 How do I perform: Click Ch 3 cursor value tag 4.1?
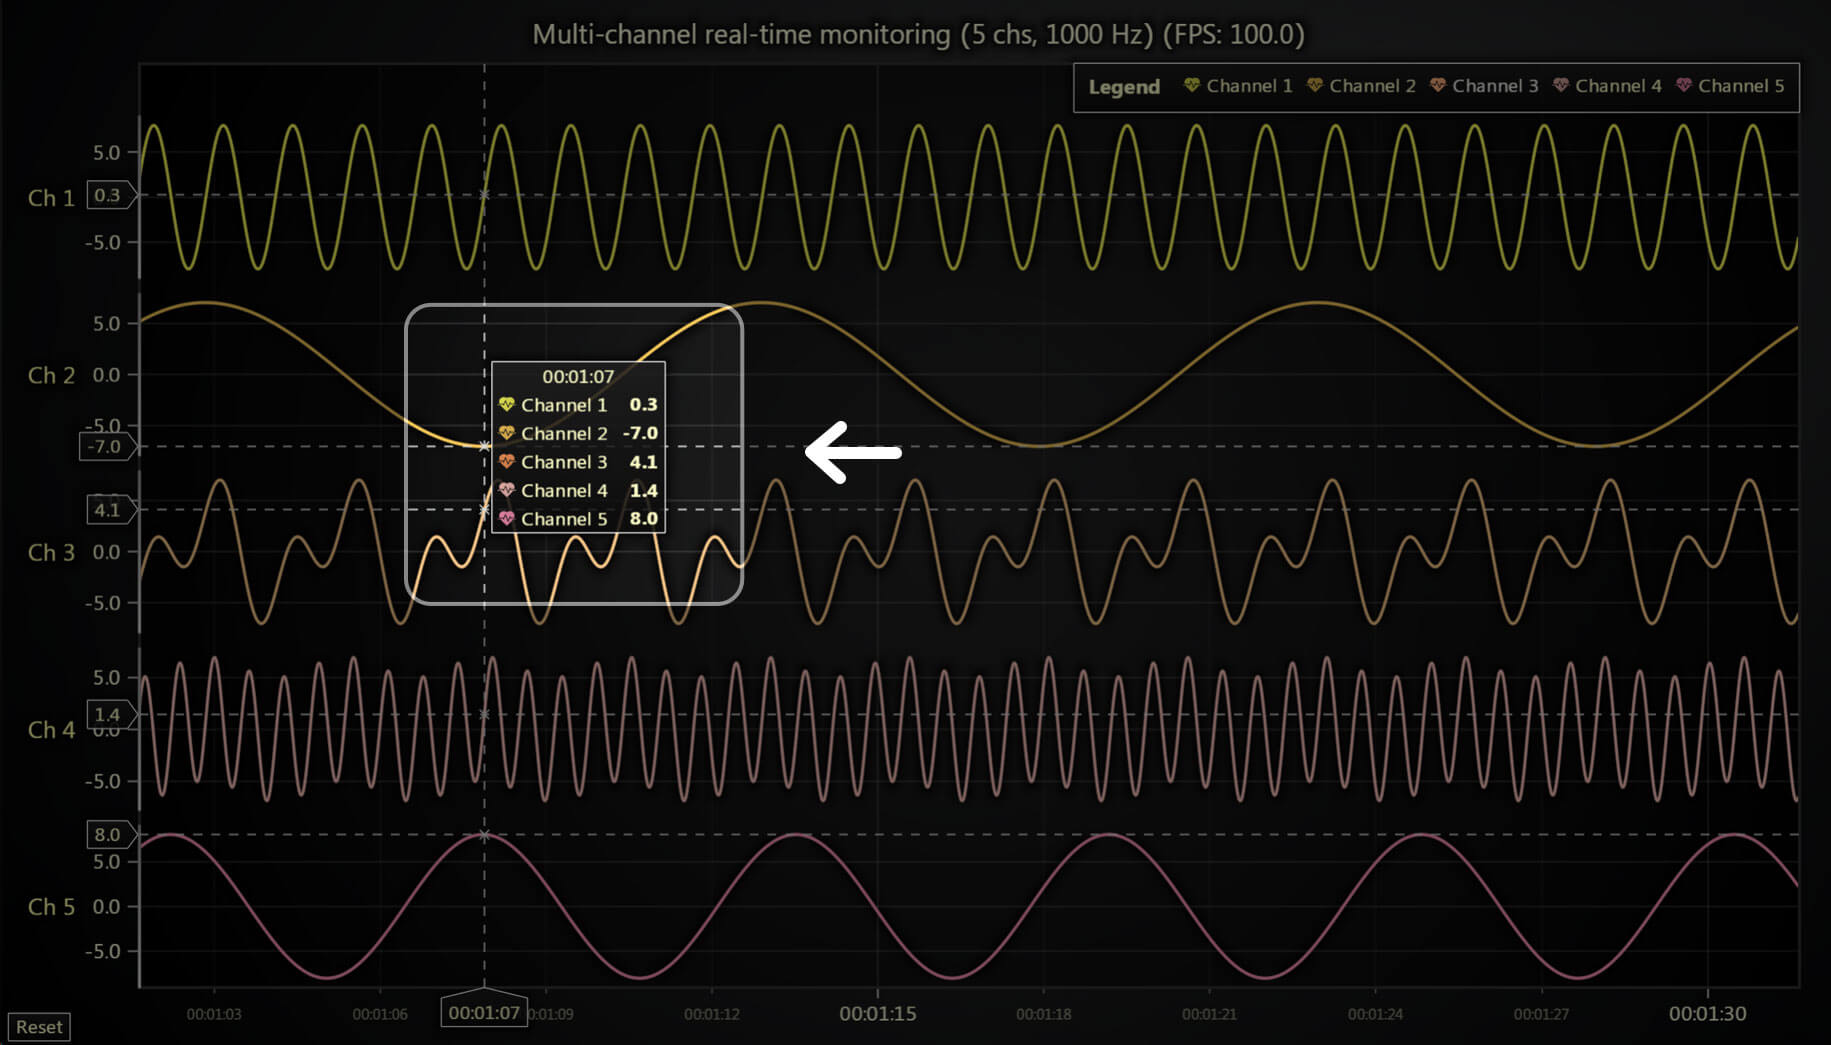click(x=110, y=510)
